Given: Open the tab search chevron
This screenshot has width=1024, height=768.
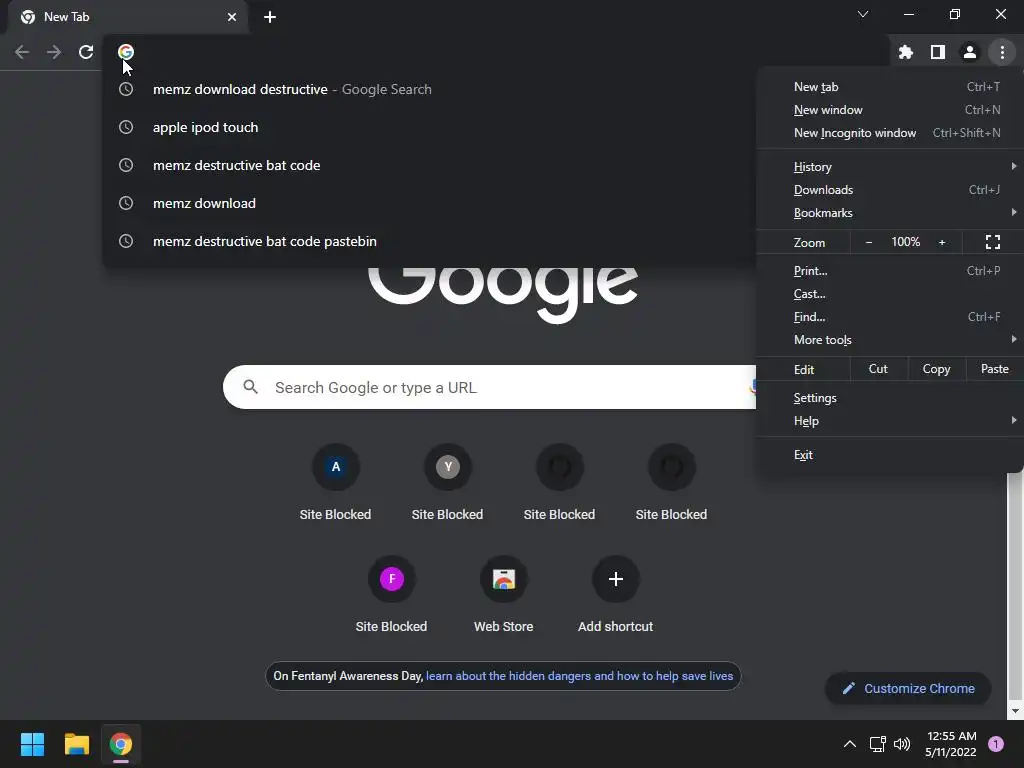Looking at the screenshot, I should coord(863,14).
